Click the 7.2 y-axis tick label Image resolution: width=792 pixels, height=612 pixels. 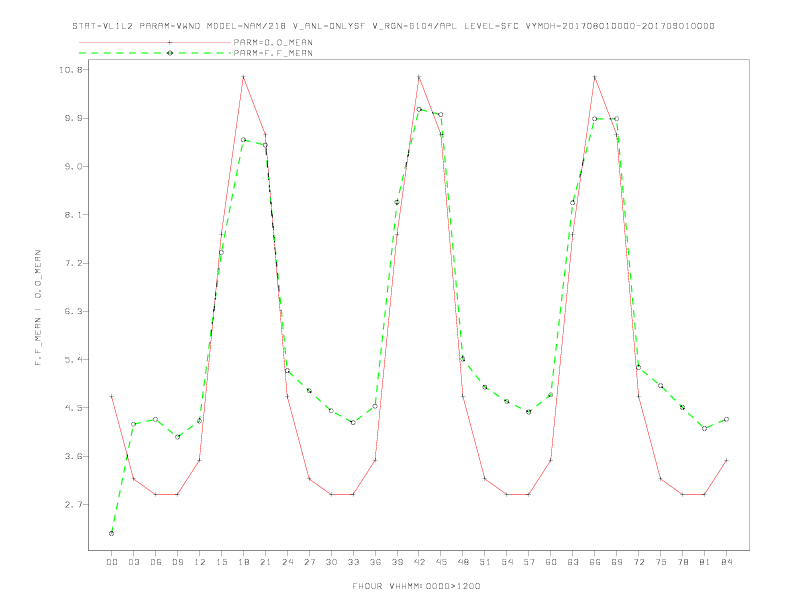point(74,263)
